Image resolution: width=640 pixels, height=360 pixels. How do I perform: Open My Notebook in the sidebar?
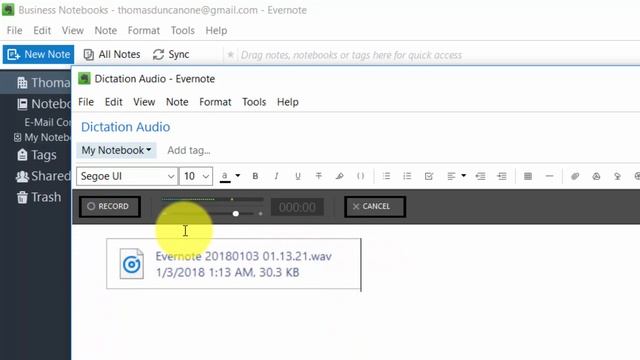(x=42, y=137)
